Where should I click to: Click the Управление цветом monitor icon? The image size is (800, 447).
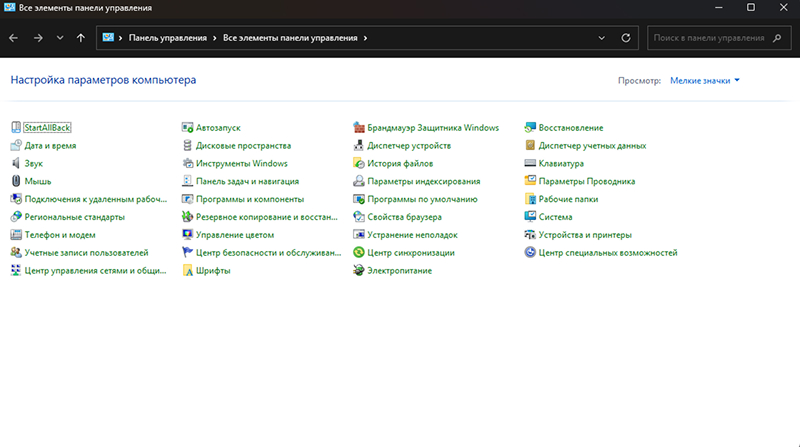(187, 235)
